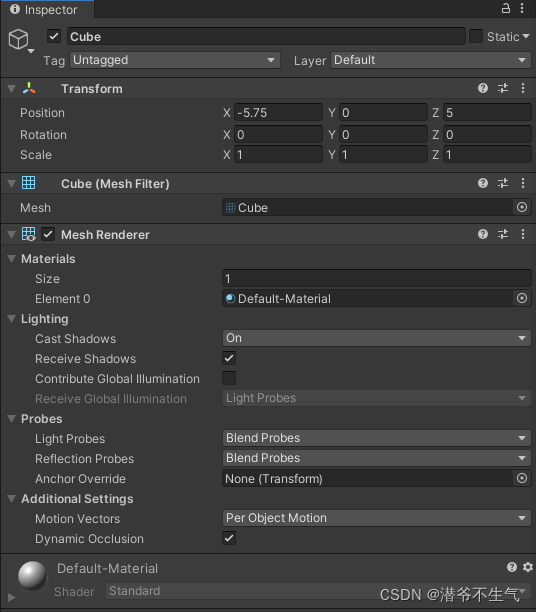Viewport: 536px width, 612px height.
Task: Click the Rotation Z field
Action: click(487, 135)
